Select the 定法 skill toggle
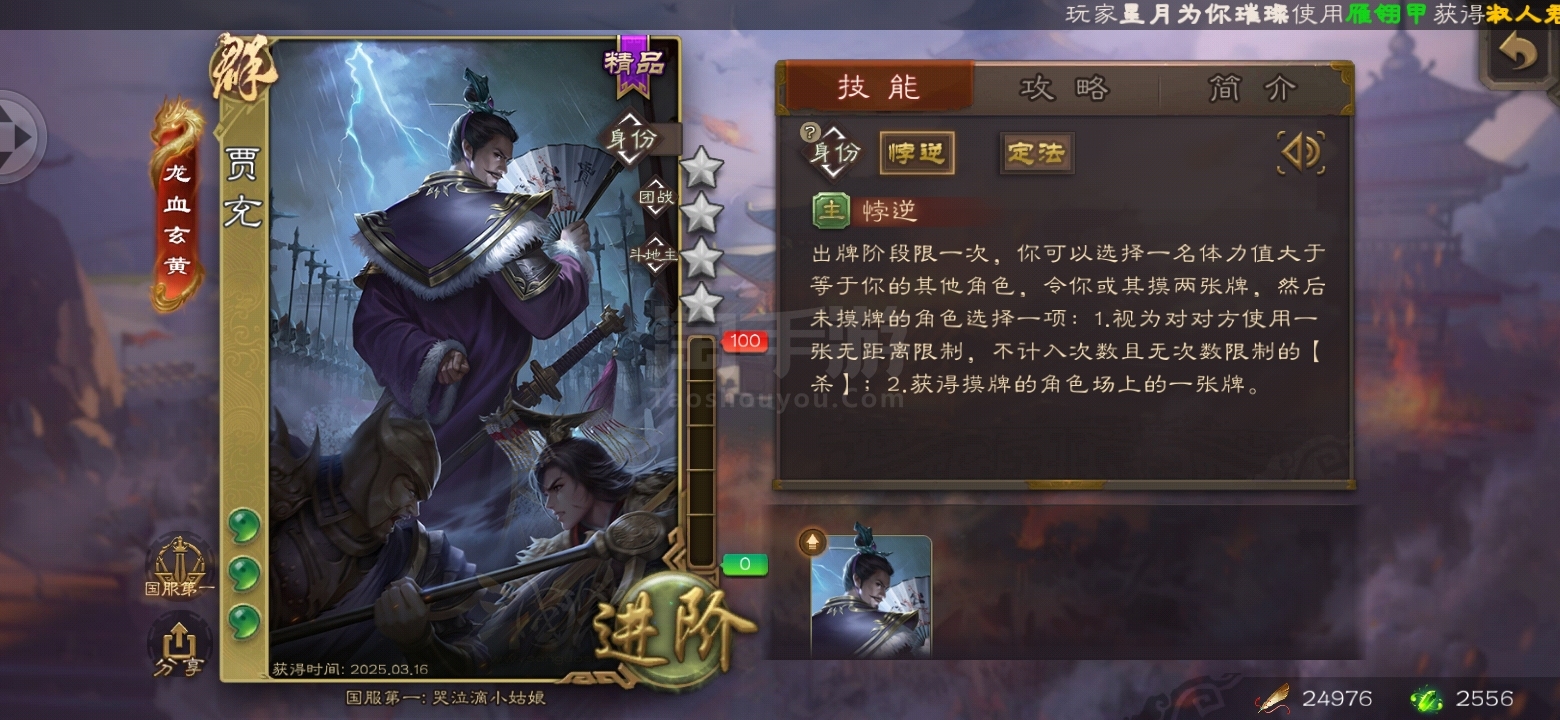The image size is (1560, 720). (1037, 153)
